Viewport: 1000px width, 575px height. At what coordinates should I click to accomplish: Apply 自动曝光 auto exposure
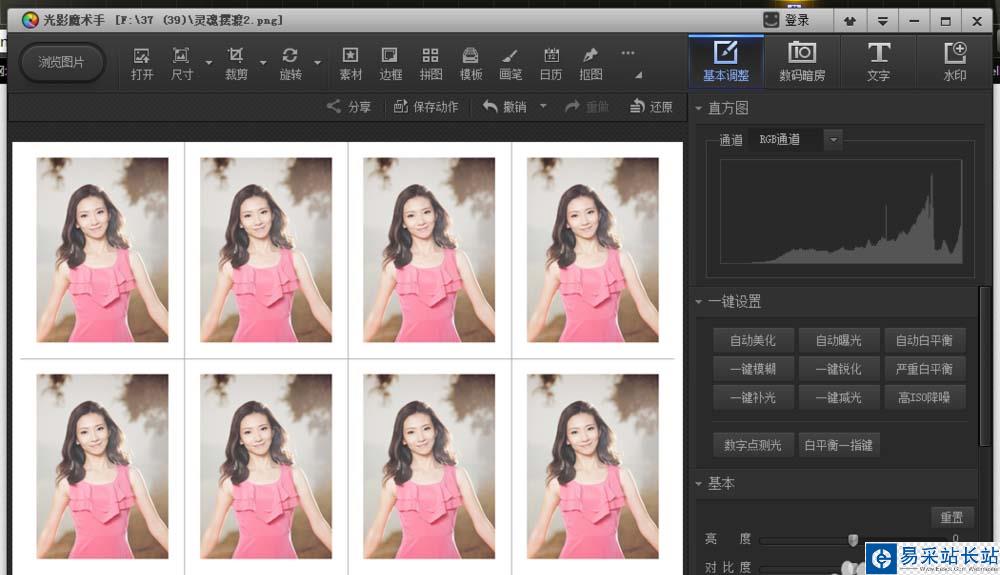pyautogui.click(x=839, y=340)
